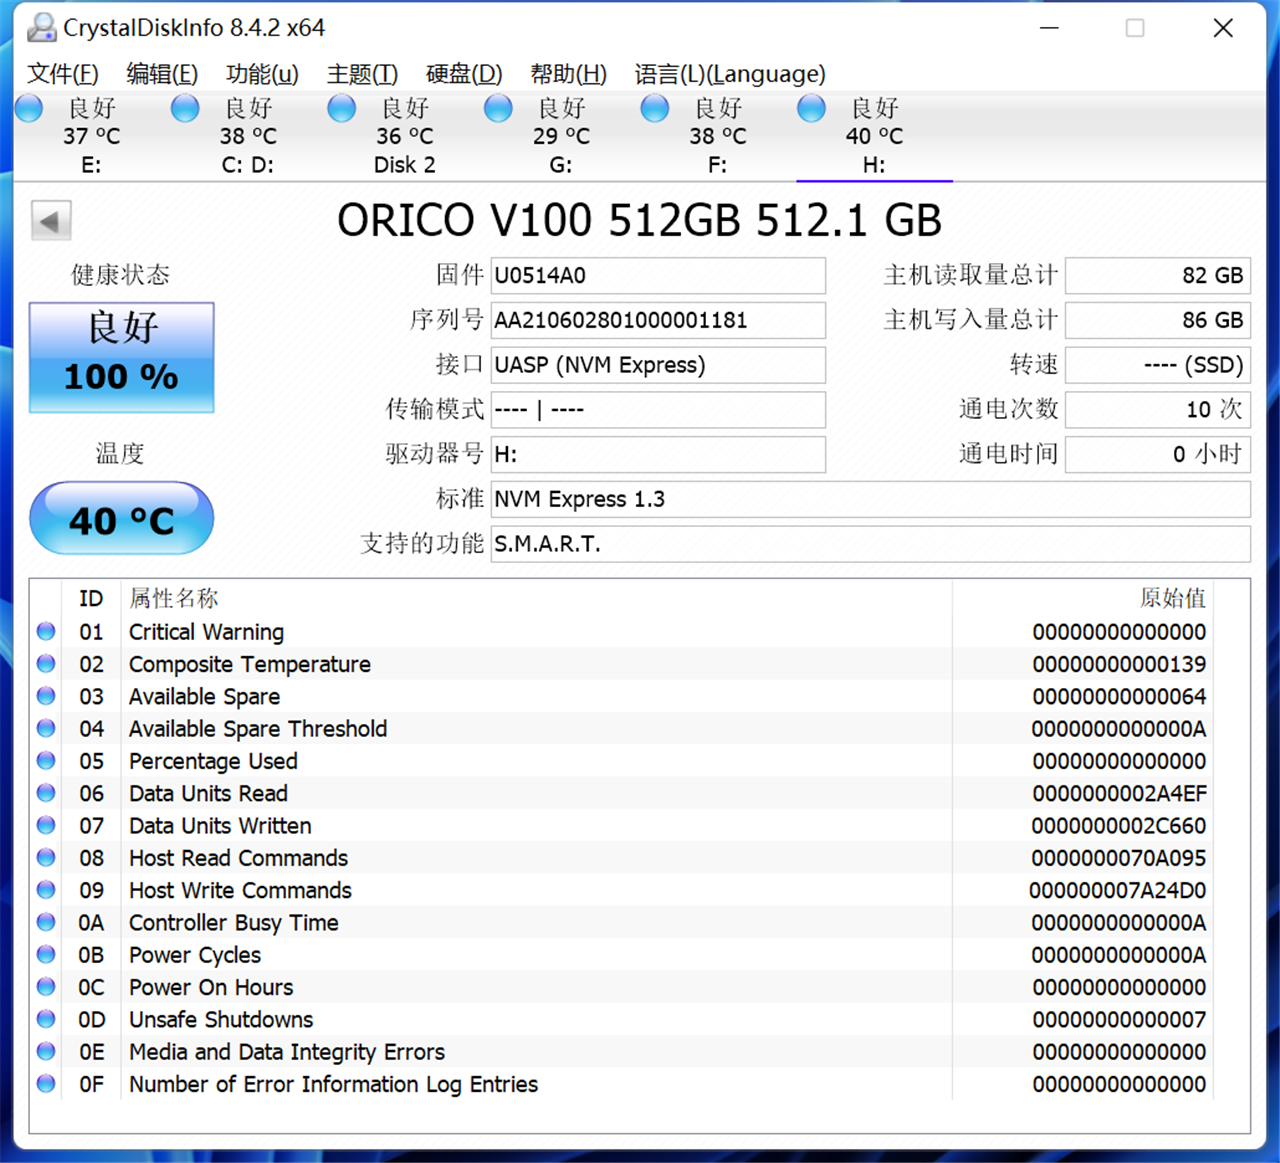Screen dimensions: 1280x1163
Task: Click the status orb for drive C: D:
Action: [x=185, y=108]
